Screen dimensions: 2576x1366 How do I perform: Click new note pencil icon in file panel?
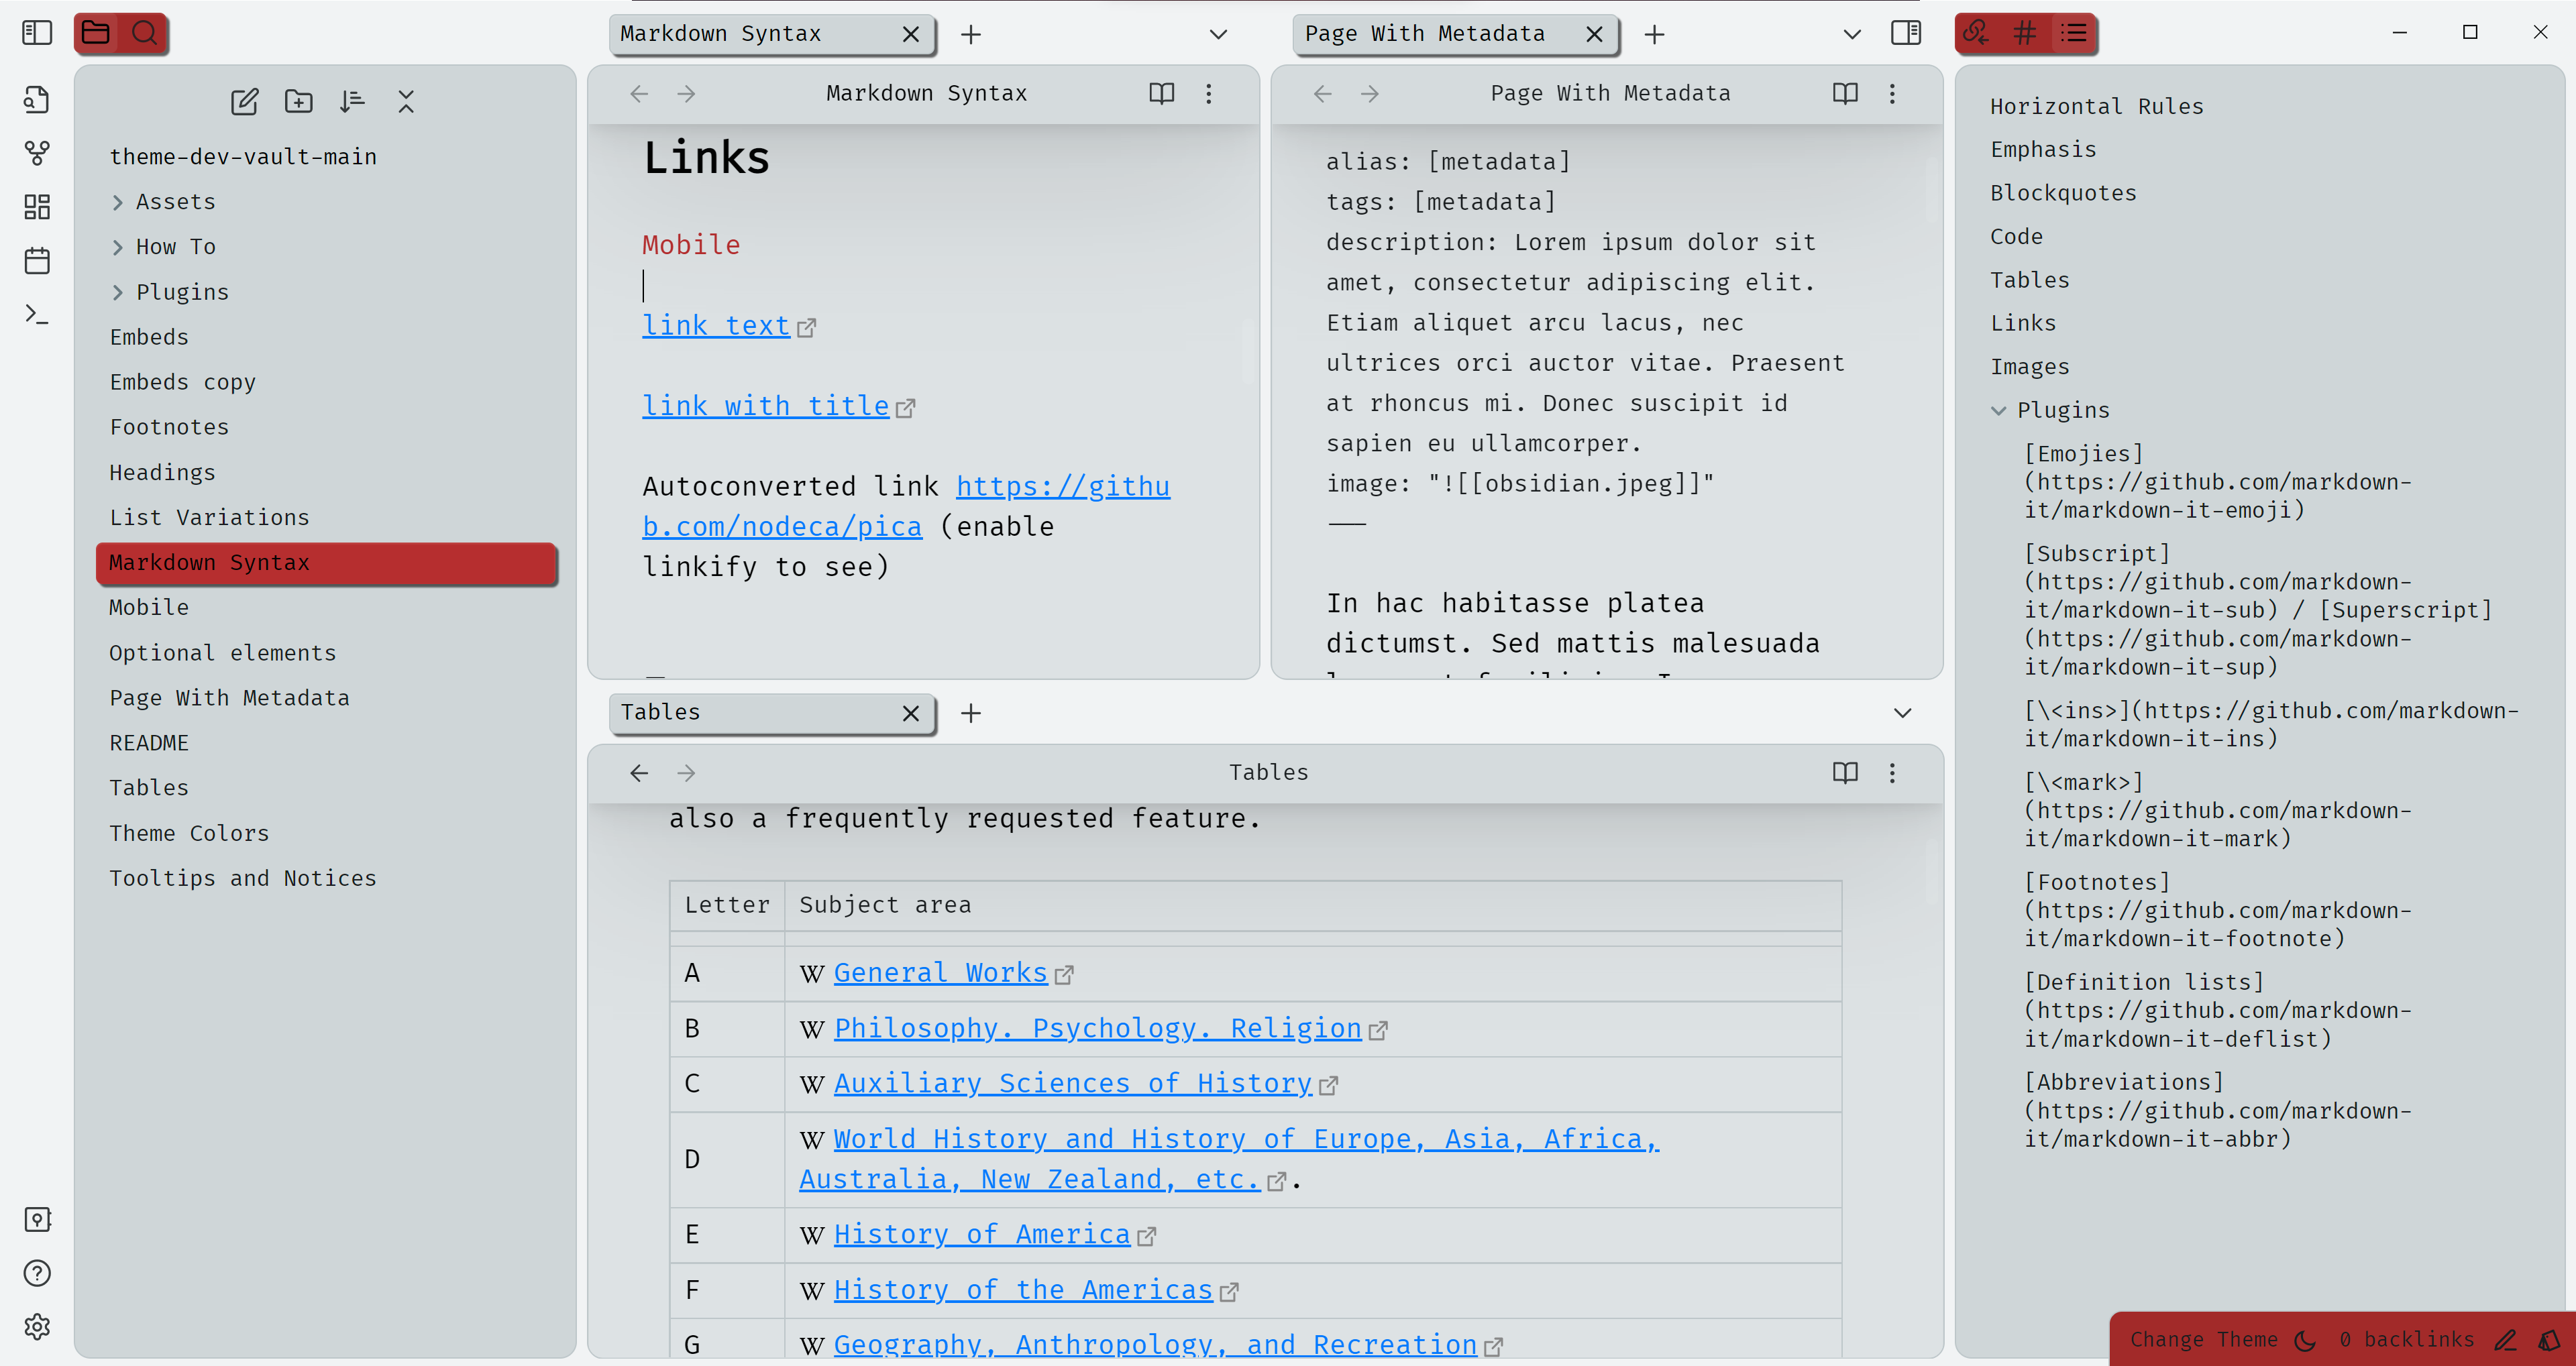tap(244, 102)
